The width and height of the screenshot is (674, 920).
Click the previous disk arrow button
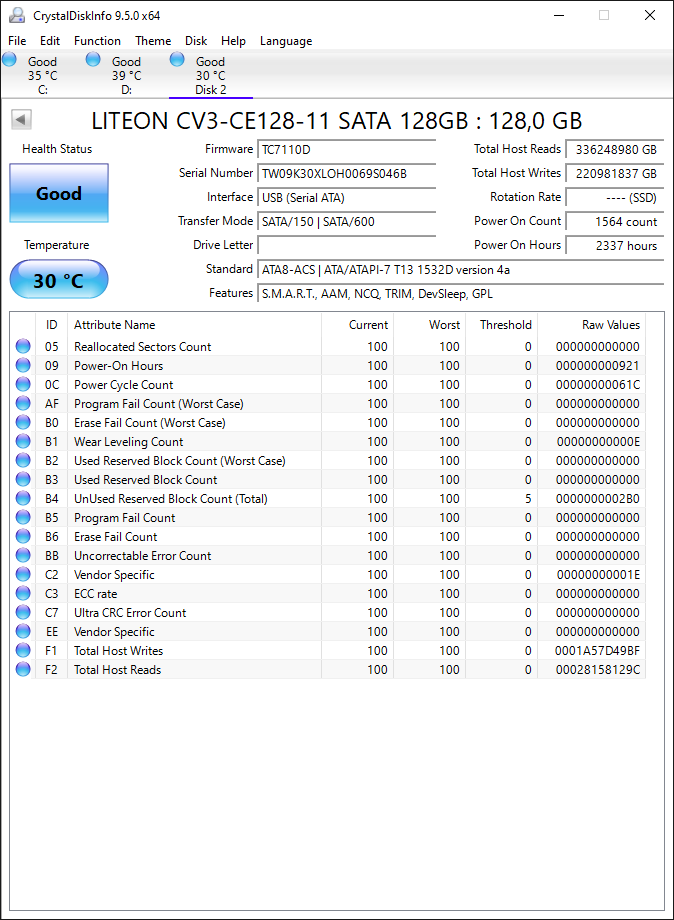(21, 120)
